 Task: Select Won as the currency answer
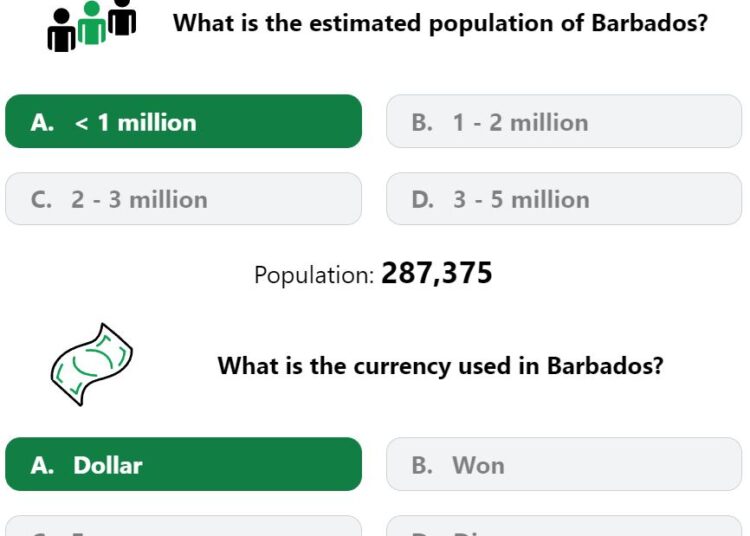tap(564, 464)
